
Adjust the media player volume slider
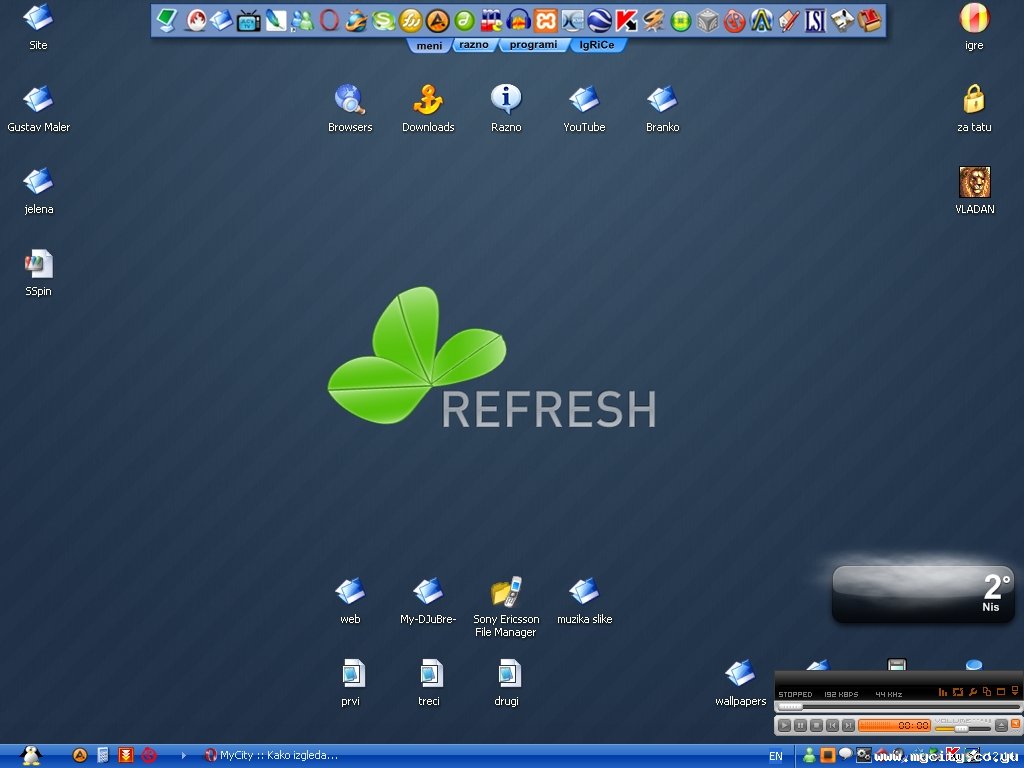tap(963, 728)
